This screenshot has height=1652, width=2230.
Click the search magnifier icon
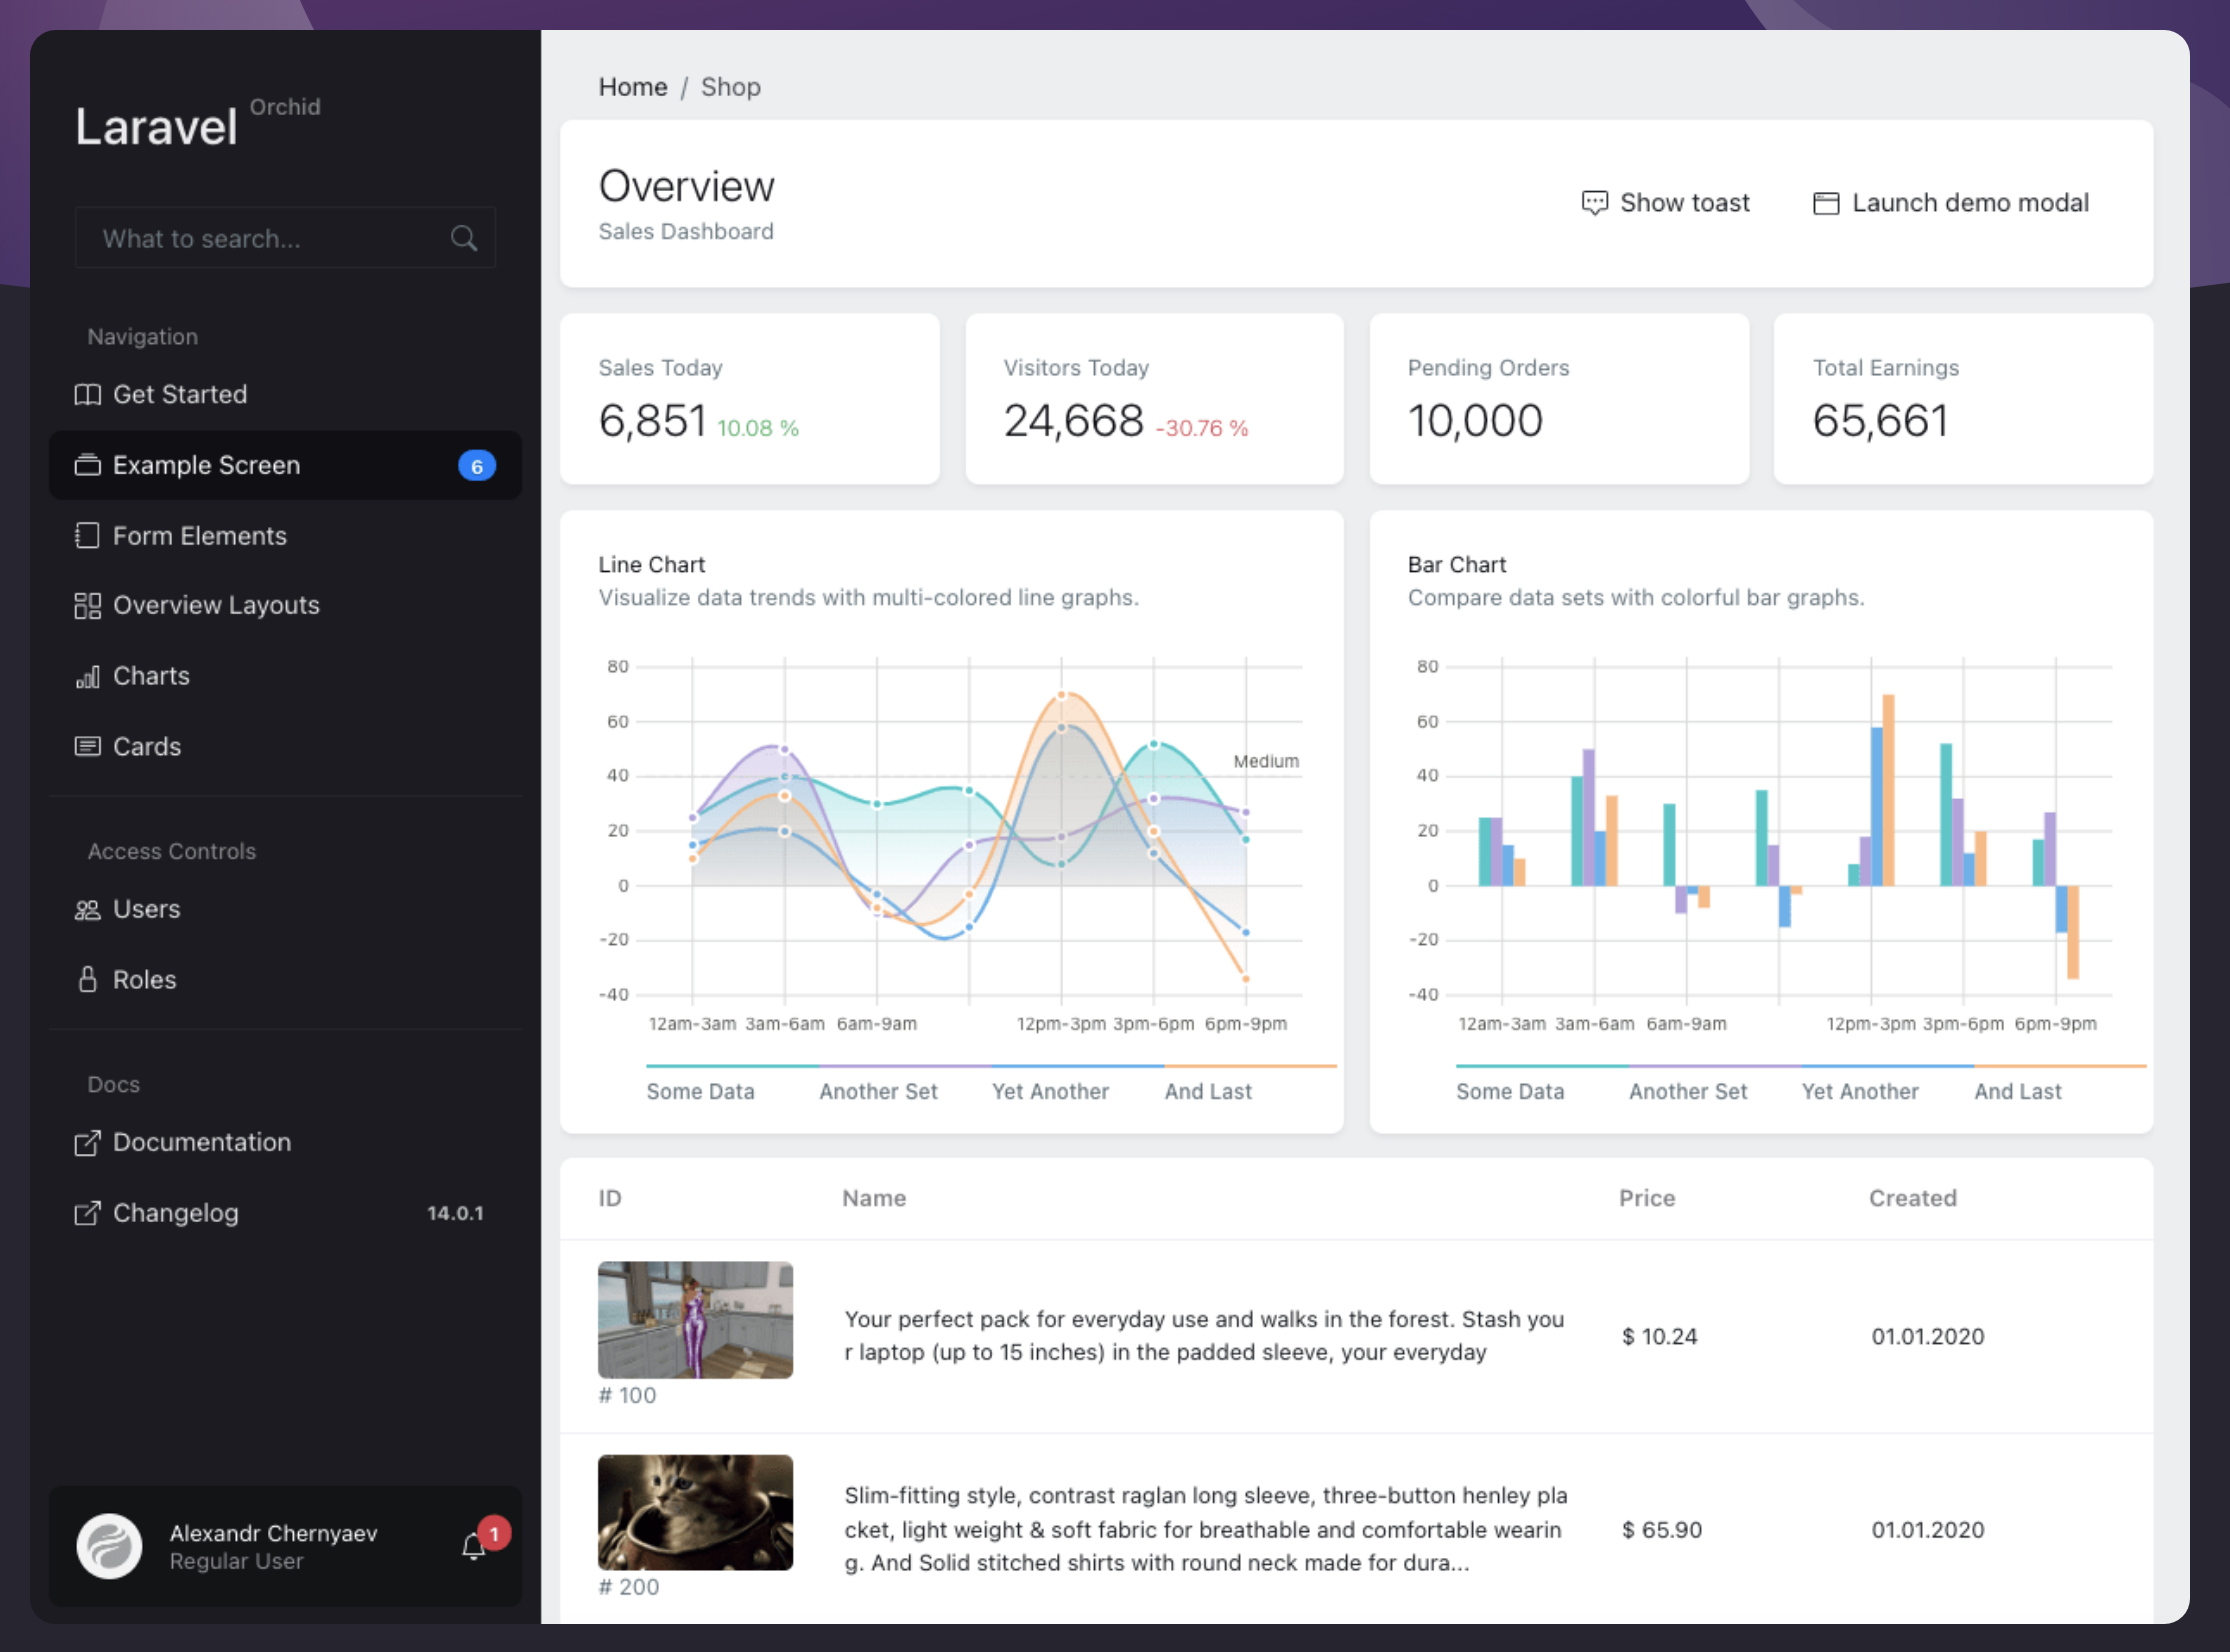pos(463,238)
